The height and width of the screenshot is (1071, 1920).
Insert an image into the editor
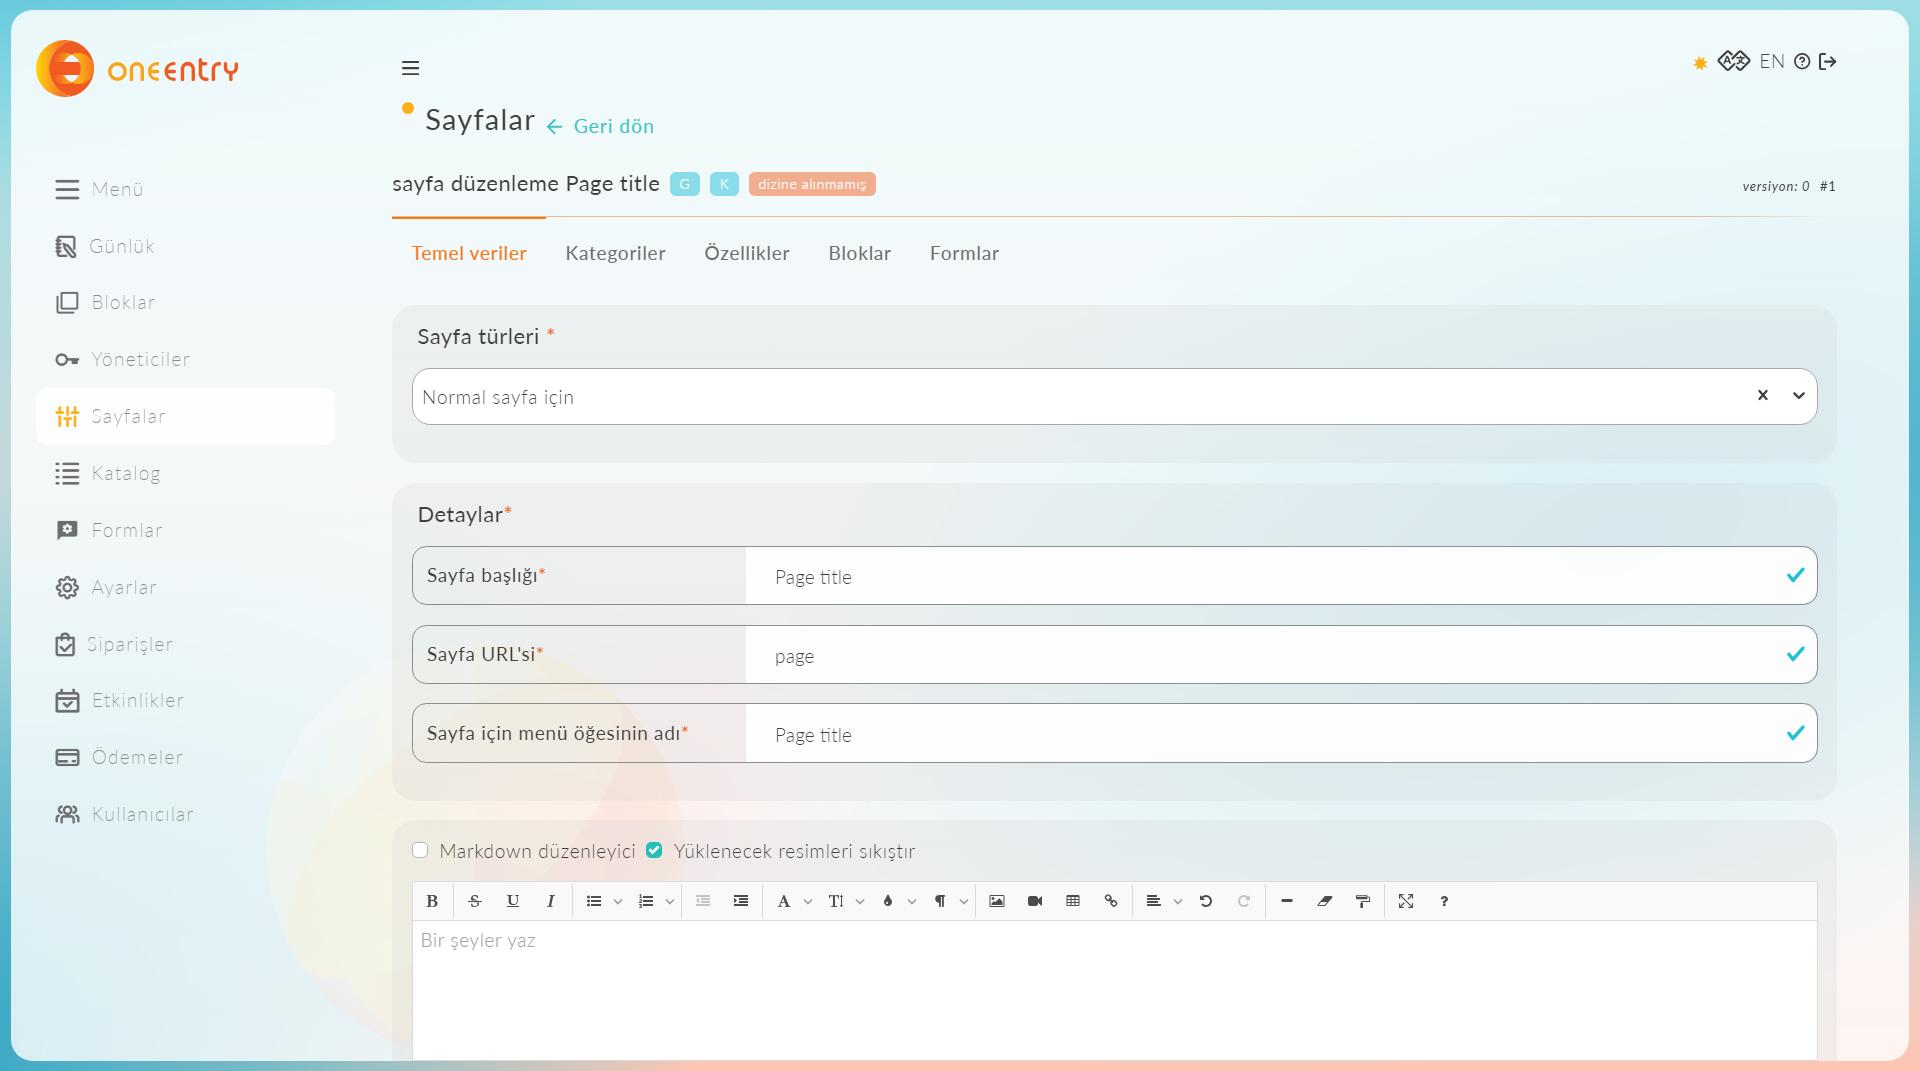point(997,901)
